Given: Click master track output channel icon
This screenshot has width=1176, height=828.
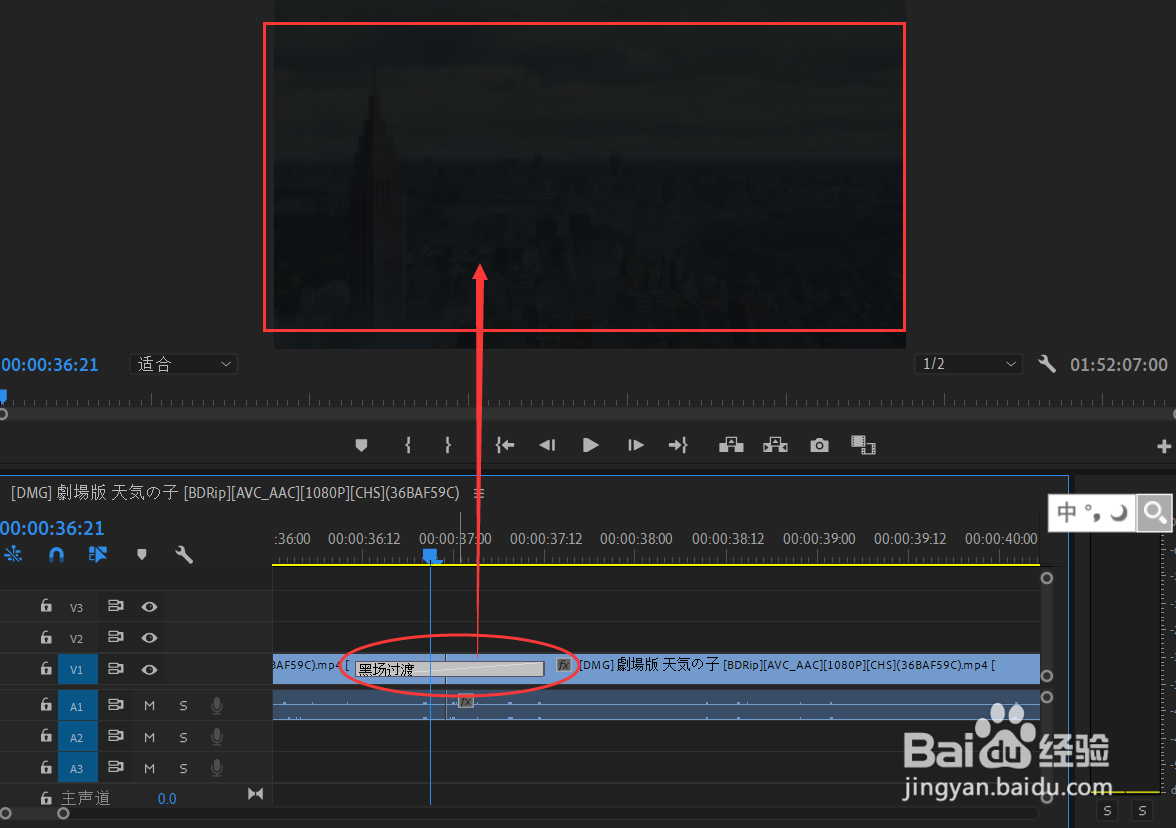Looking at the screenshot, I should (x=256, y=794).
